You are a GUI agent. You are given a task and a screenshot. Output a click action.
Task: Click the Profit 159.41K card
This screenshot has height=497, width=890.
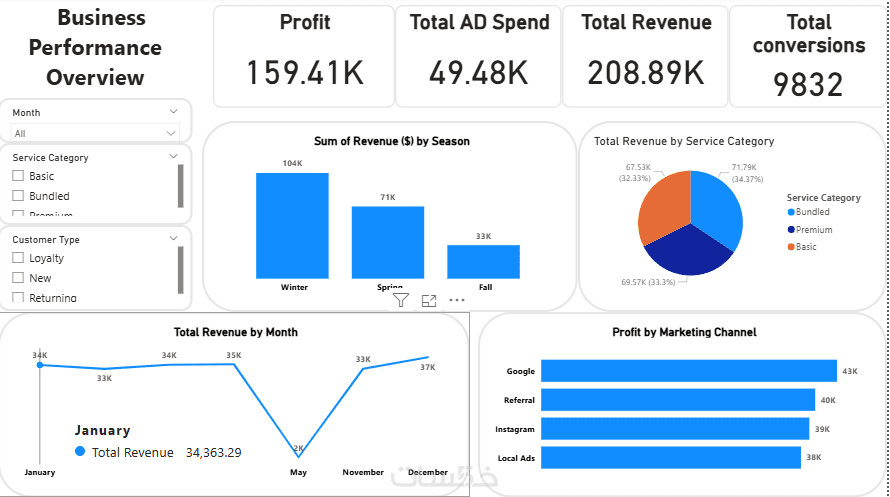coord(304,56)
